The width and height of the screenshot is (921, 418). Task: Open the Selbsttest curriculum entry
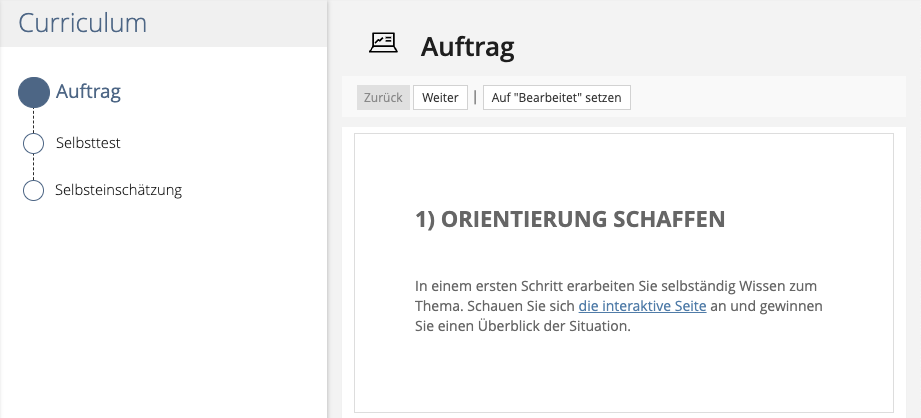click(x=88, y=143)
